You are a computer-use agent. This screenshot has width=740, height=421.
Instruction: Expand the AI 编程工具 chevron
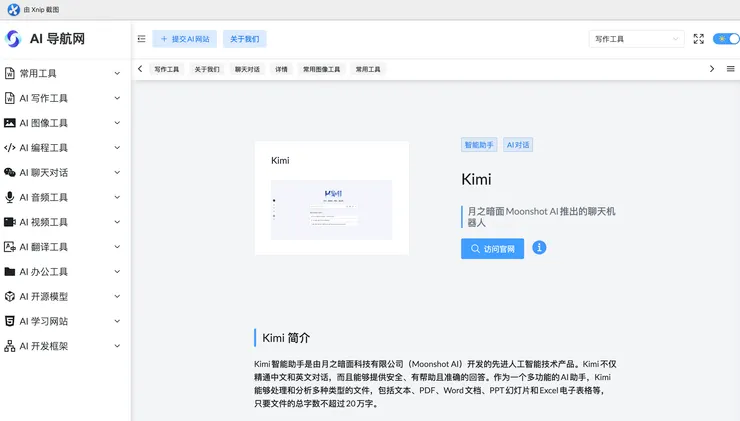coord(117,148)
